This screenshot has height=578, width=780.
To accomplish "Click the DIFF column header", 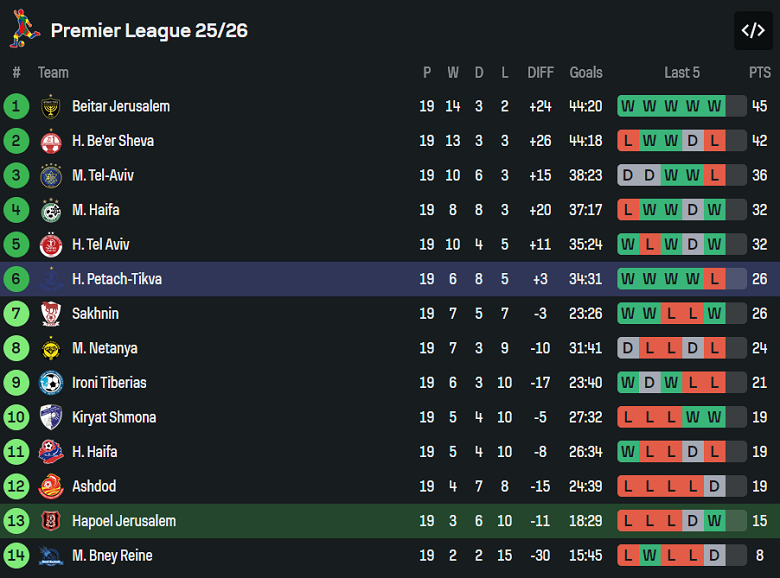I will point(540,72).
